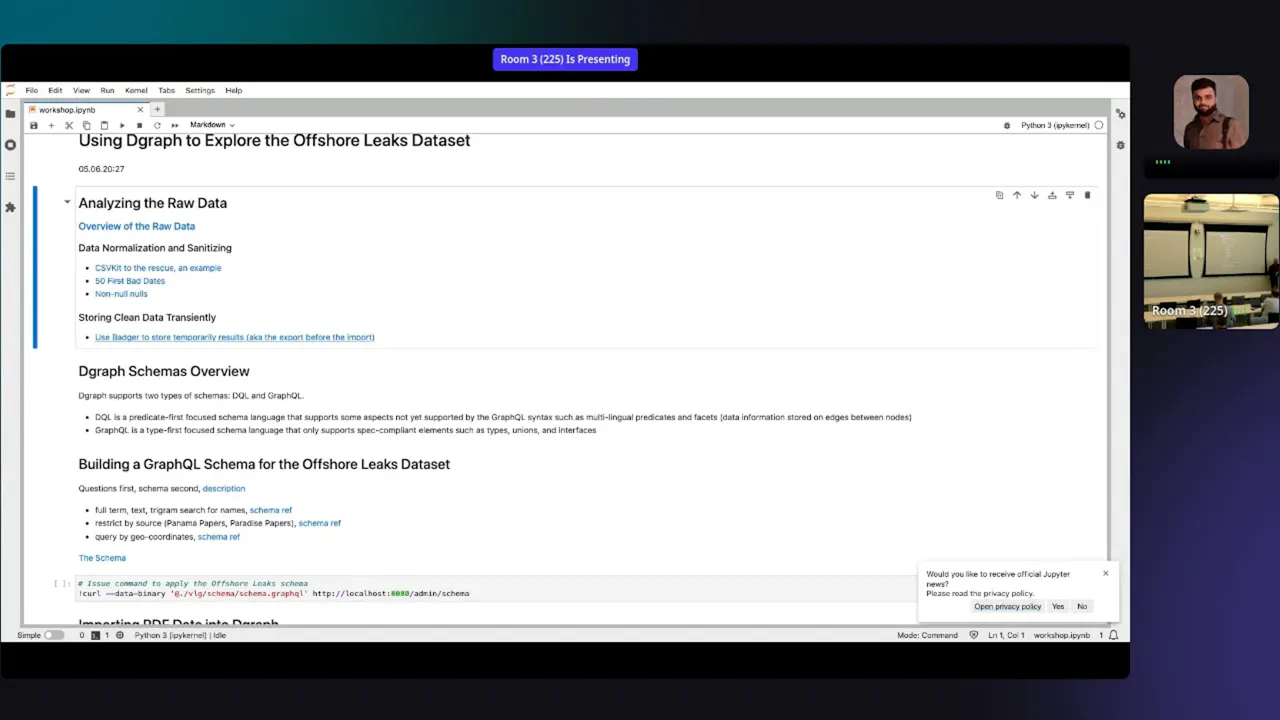
Task: Show running terminals and kernels panel
Action: pos(10,145)
